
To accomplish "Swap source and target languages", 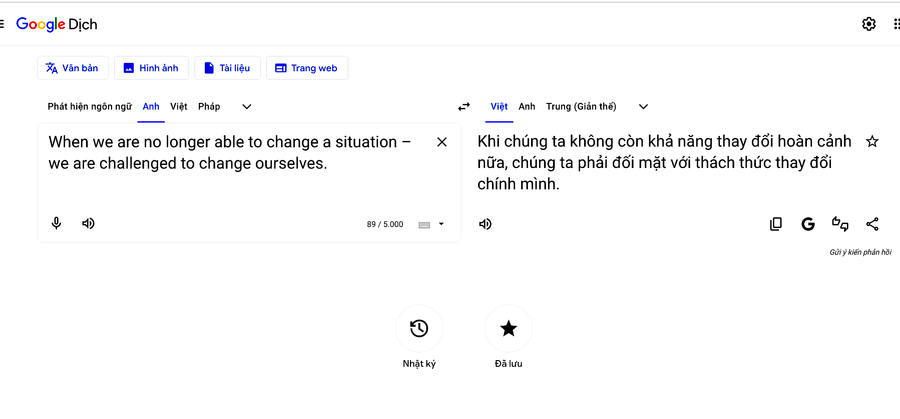I will (x=464, y=106).
